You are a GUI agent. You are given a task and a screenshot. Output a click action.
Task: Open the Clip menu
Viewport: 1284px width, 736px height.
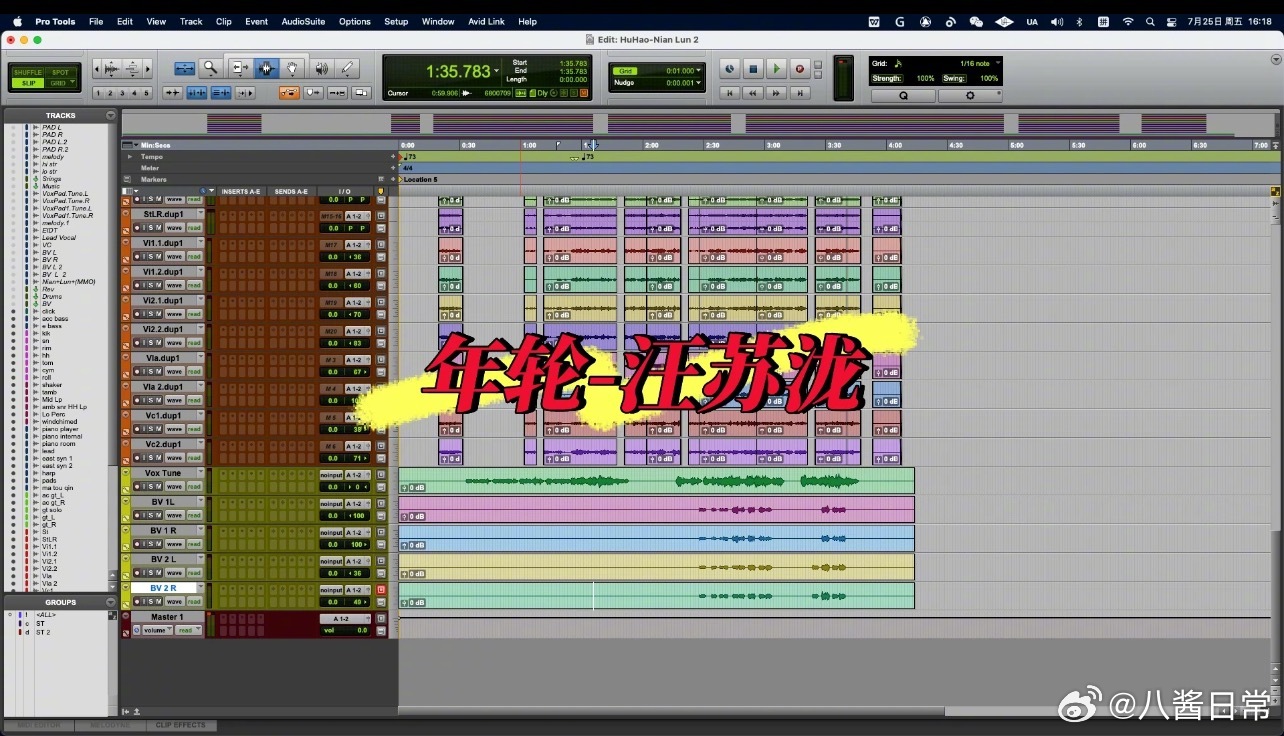(x=224, y=21)
